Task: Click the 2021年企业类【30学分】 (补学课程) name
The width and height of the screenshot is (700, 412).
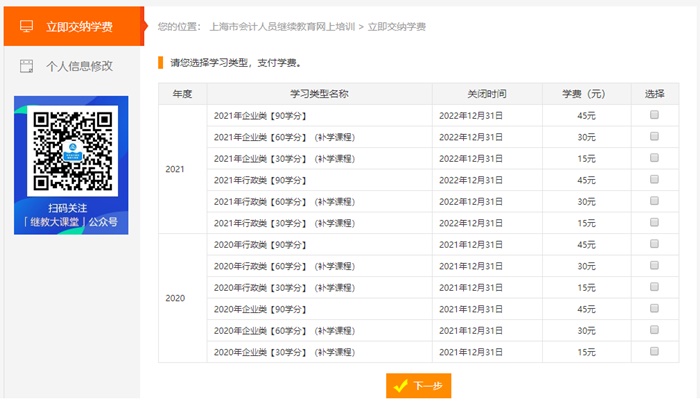Action: 284,159
